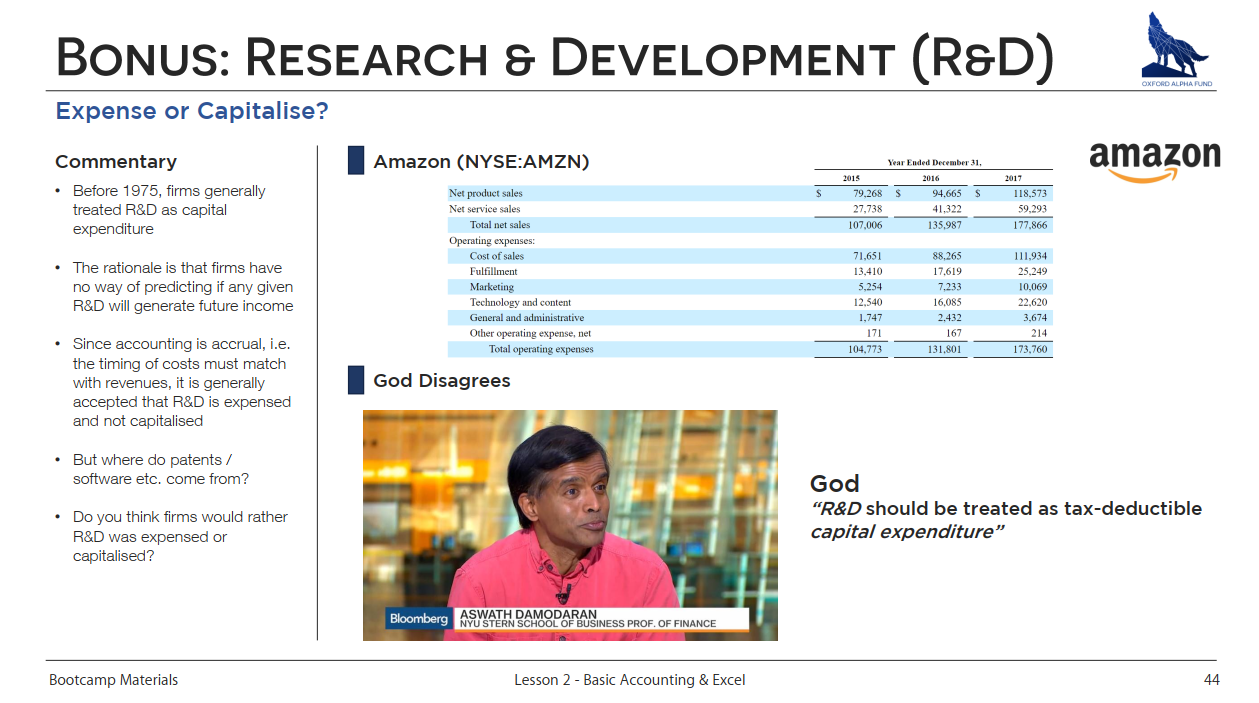Click the 'Marketing' row label
This screenshot has width=1259, height=703.
click(492, 287)
